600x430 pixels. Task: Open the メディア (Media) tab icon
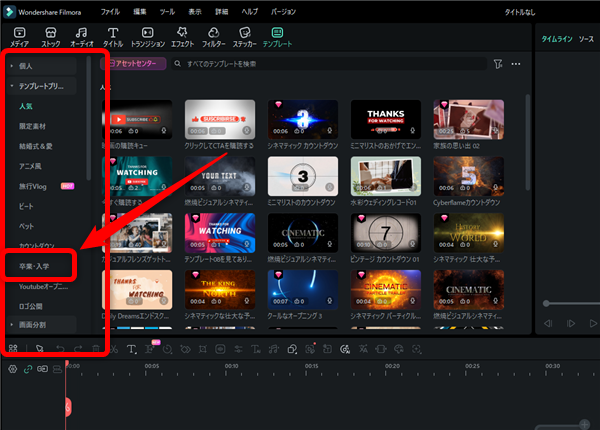coord(19,37)
